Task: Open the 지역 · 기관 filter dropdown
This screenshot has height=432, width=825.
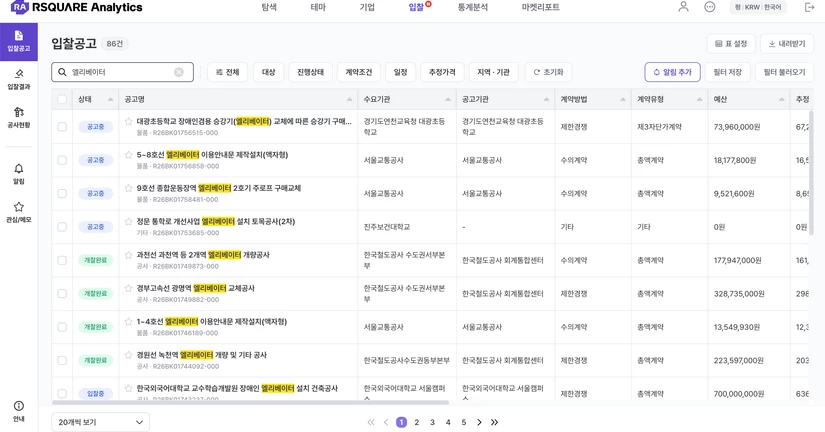Action: pyautogui.click(x=494, y=72)
